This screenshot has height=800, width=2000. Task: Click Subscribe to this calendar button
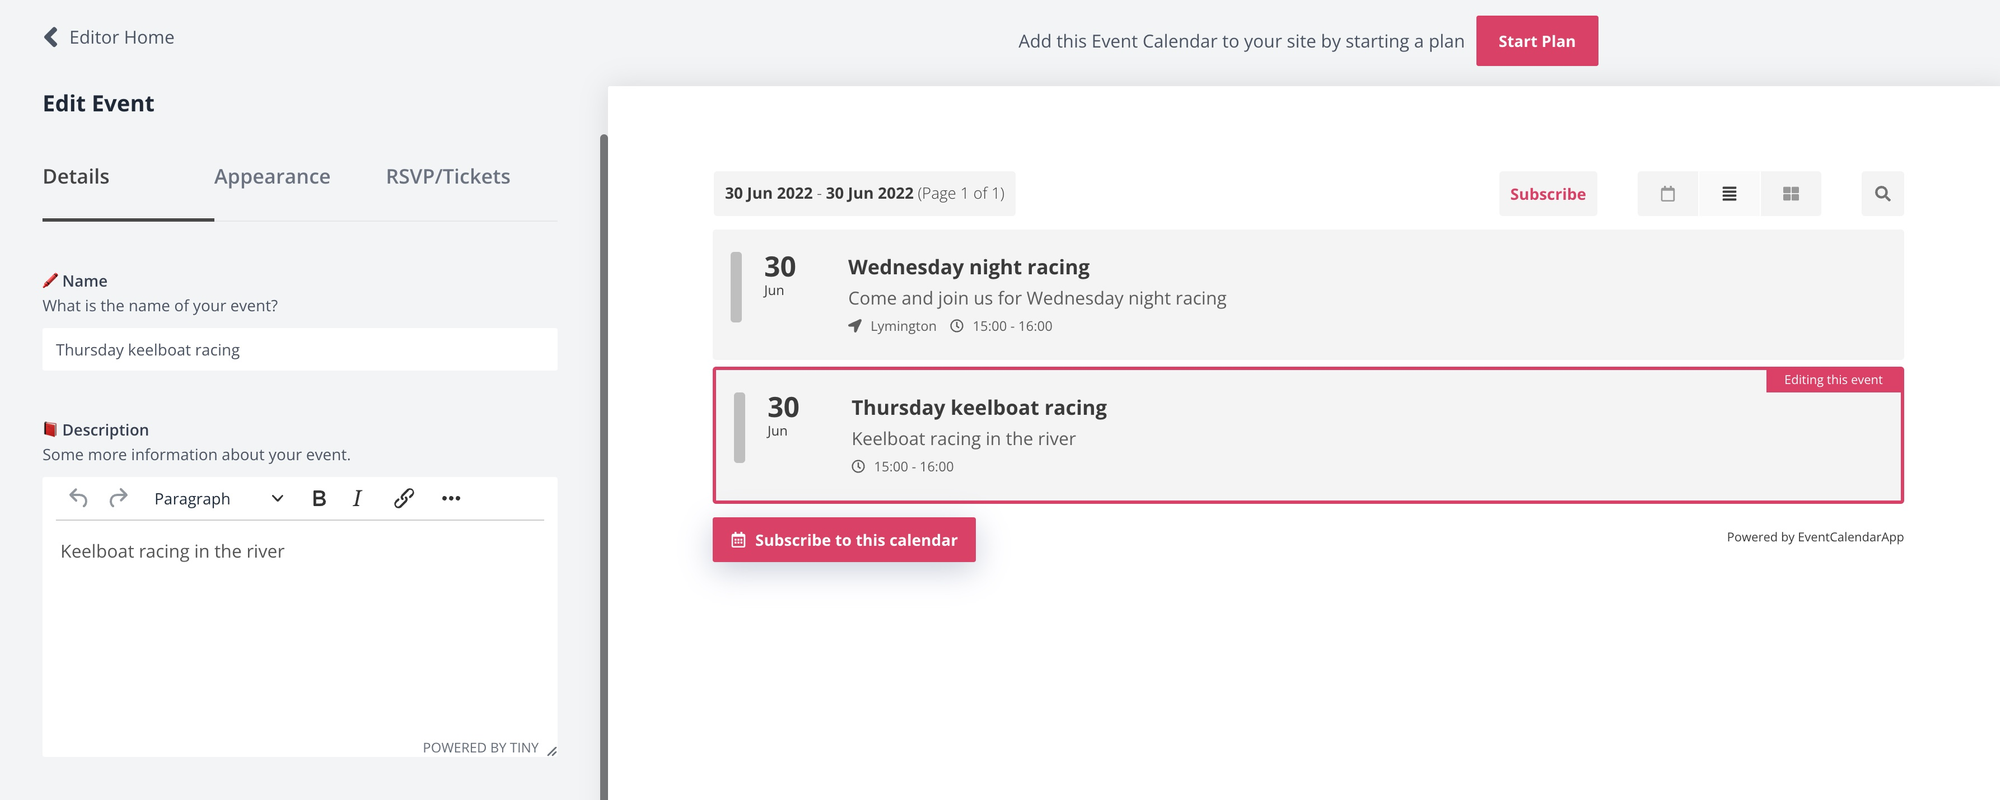844,540
